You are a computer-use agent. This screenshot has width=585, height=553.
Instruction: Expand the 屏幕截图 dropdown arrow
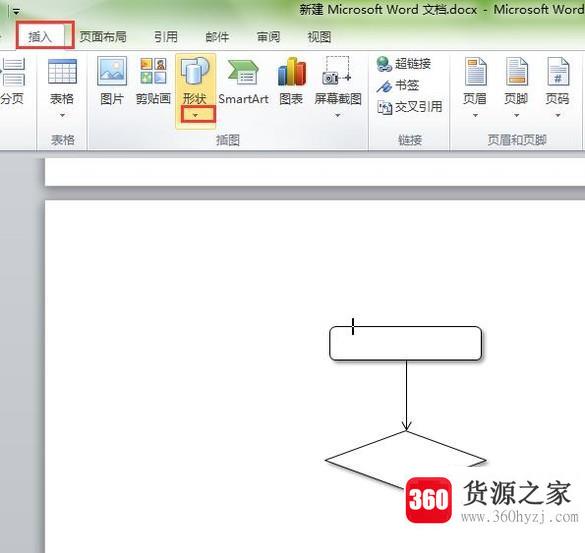point(338,115)
